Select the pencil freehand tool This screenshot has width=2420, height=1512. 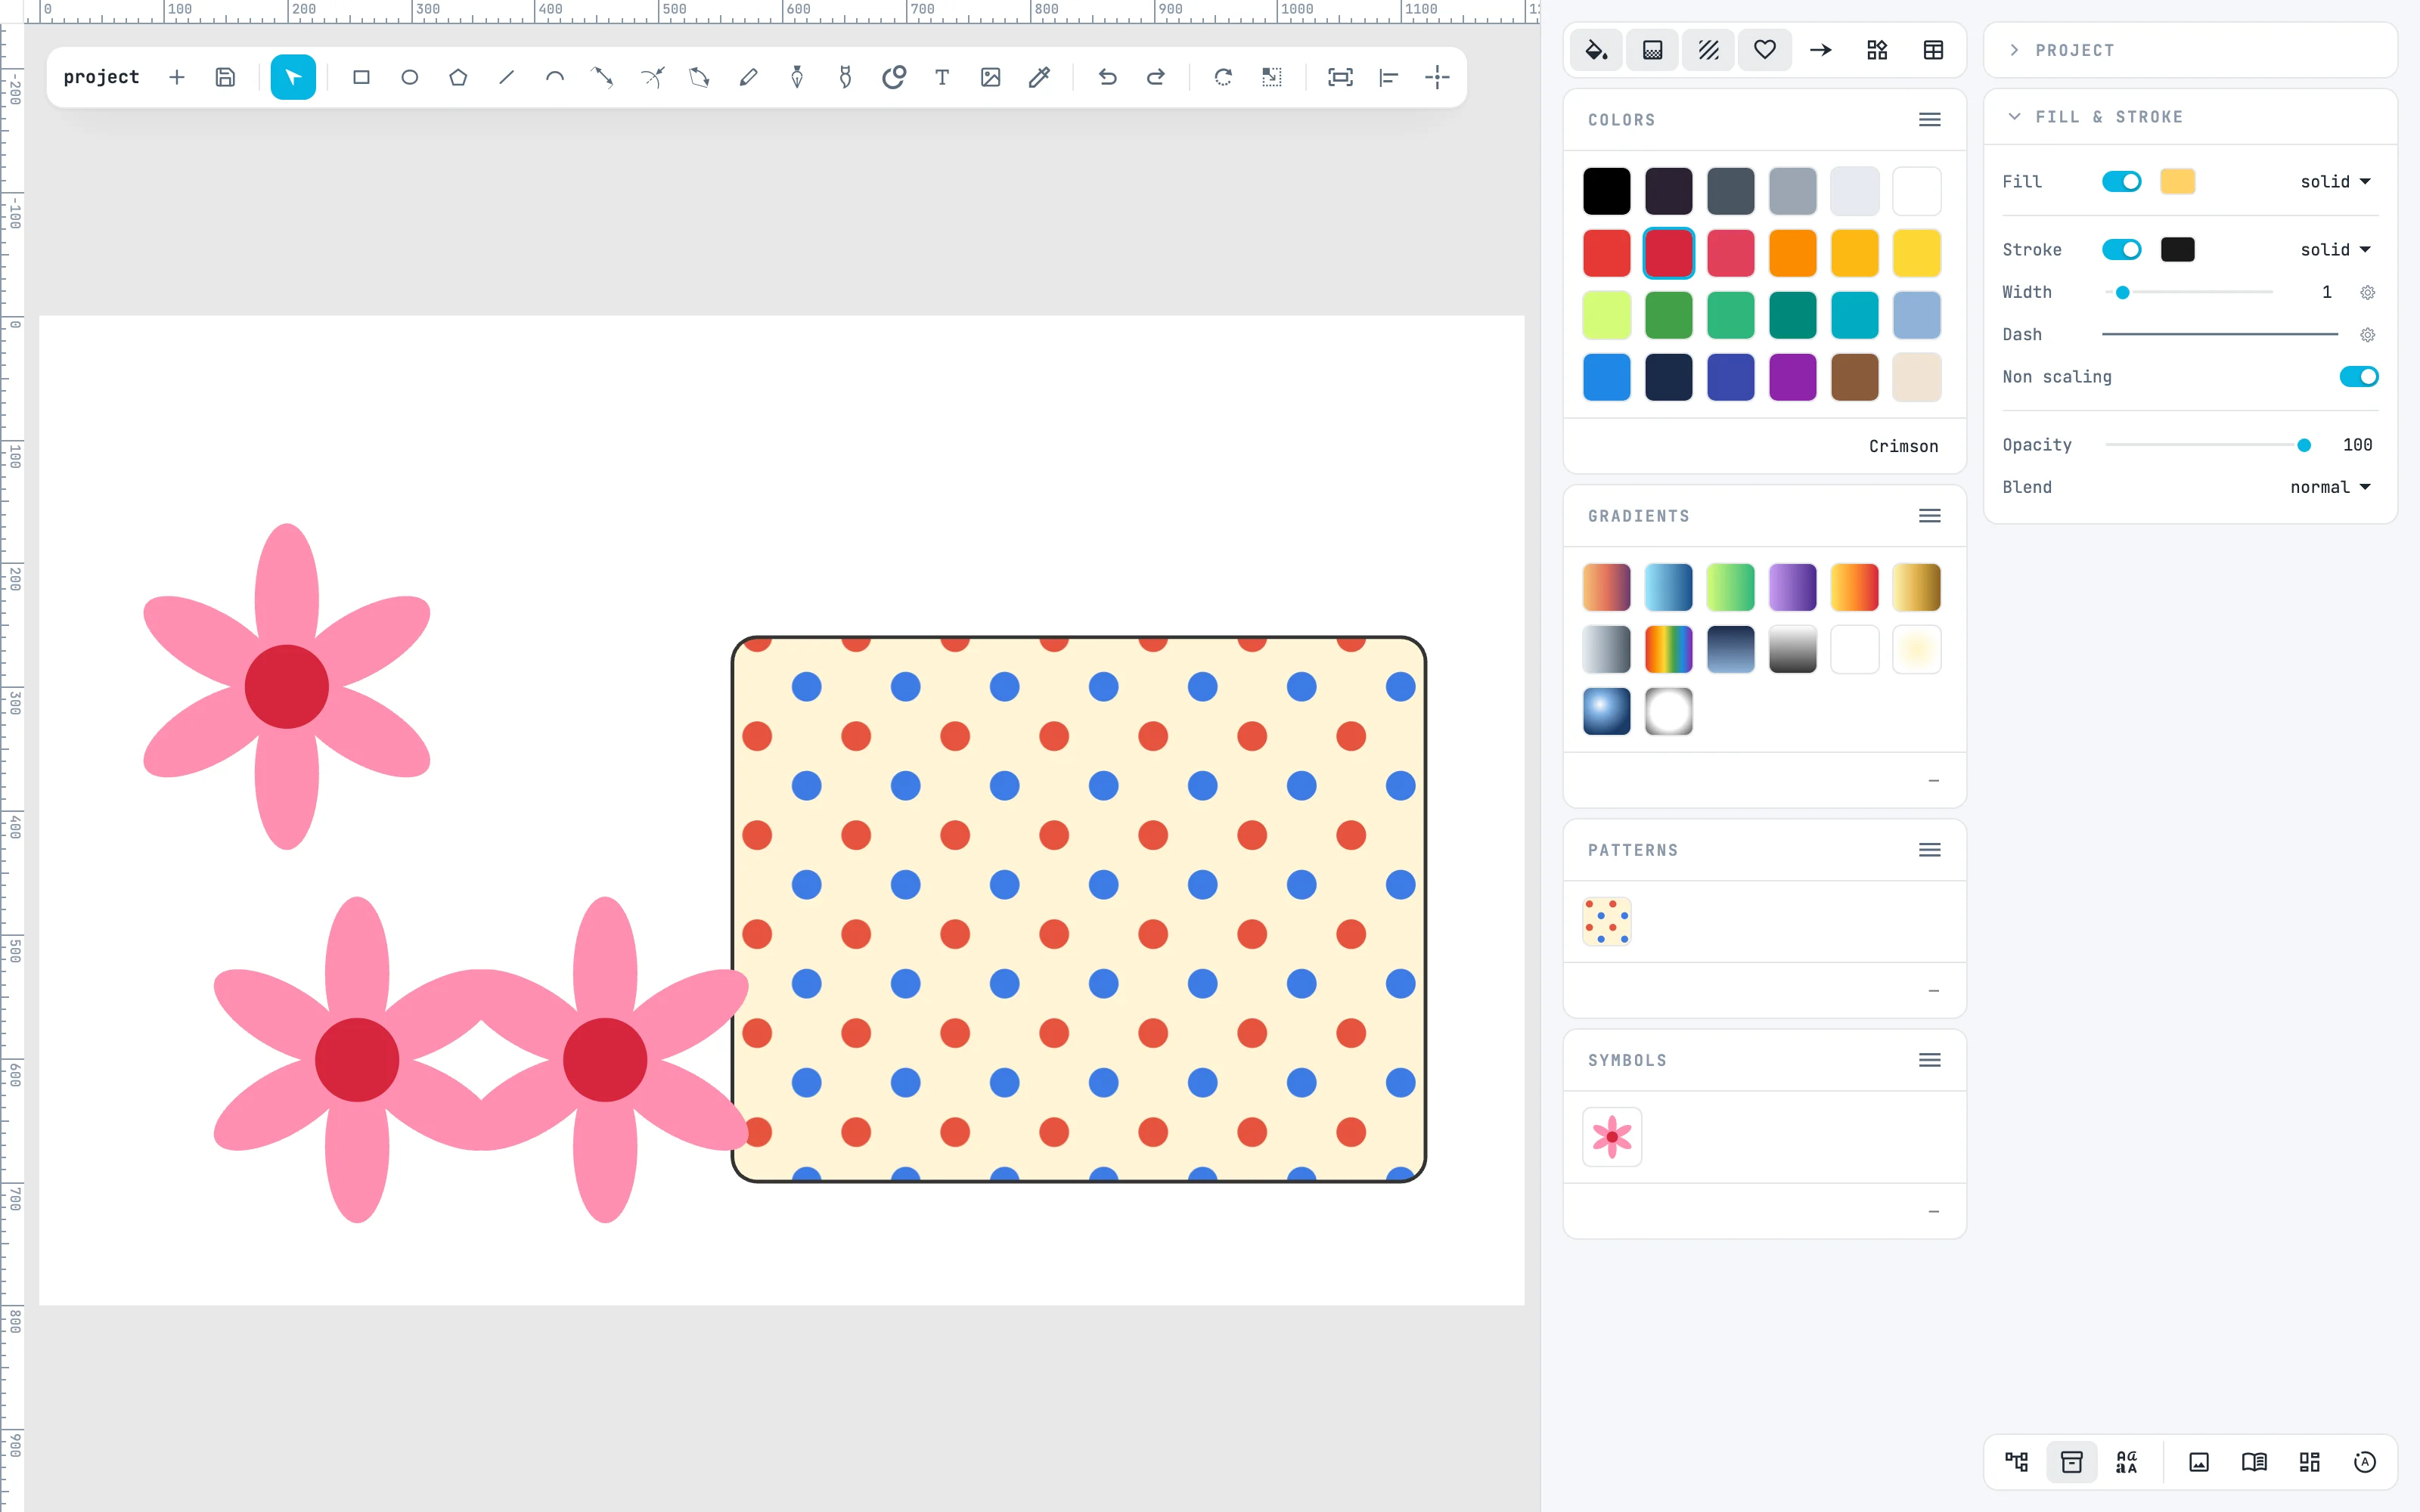pos(748,77)
